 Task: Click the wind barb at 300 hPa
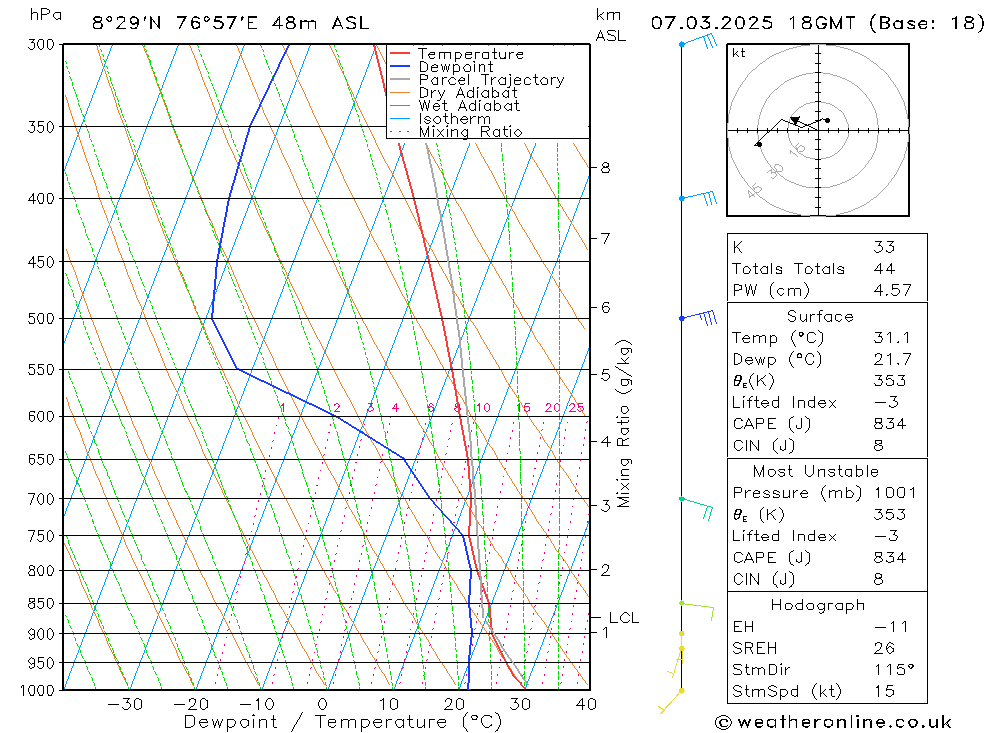coord(699,42)
